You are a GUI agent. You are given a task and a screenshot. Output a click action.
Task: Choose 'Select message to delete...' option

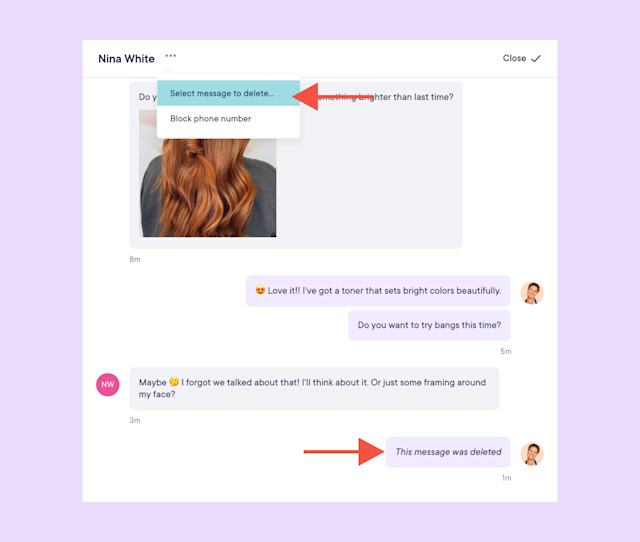click(229, 93)
